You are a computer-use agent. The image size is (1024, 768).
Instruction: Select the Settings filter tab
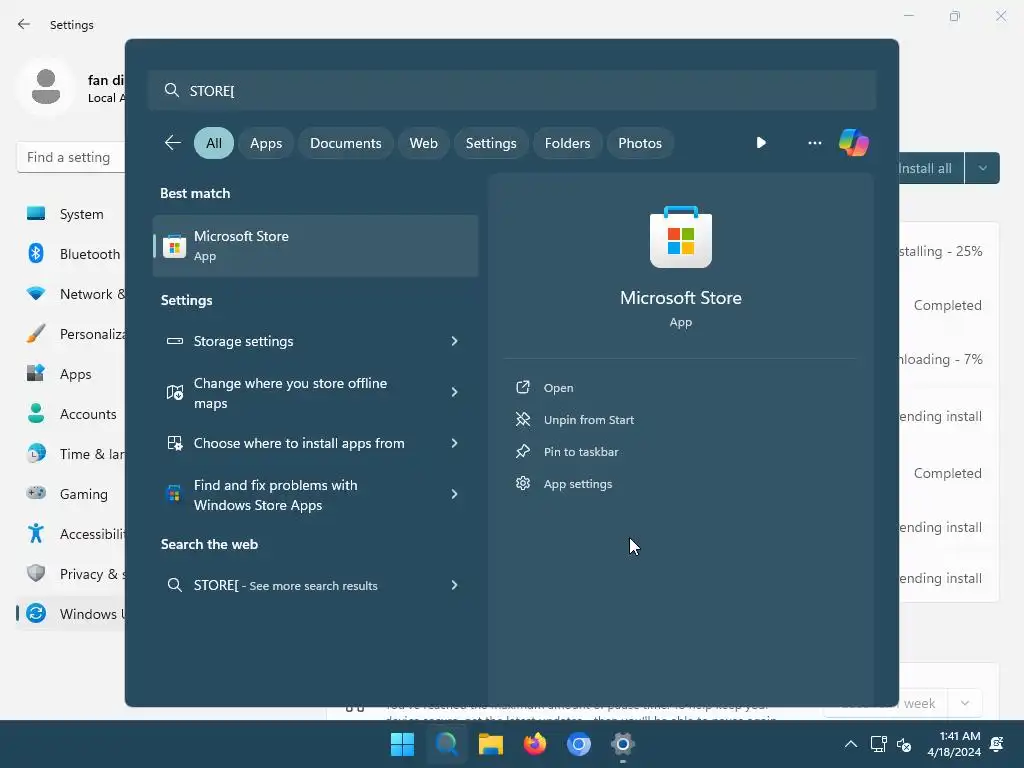click(491, 143)
